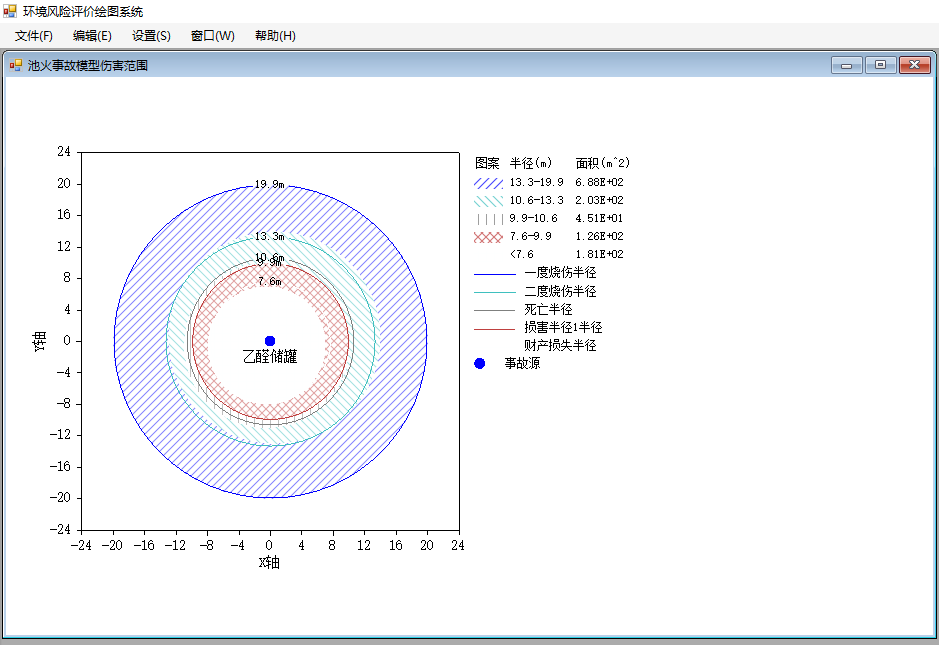Viewport: 939px width, 645px height.
Task: Open the 窗口(W) menu
Action: (x=213, y=36)
